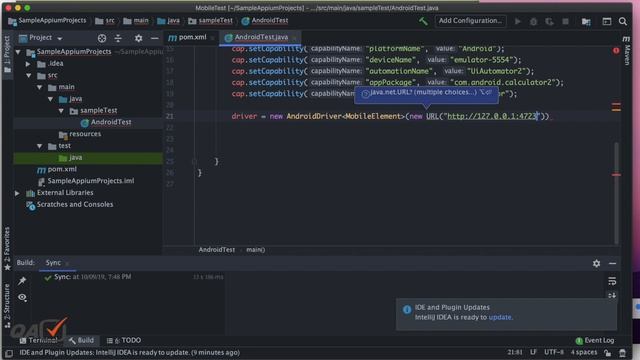Click the 21:81 cursor position in status bar
The image size is (640, 360).
click(515, 352)
